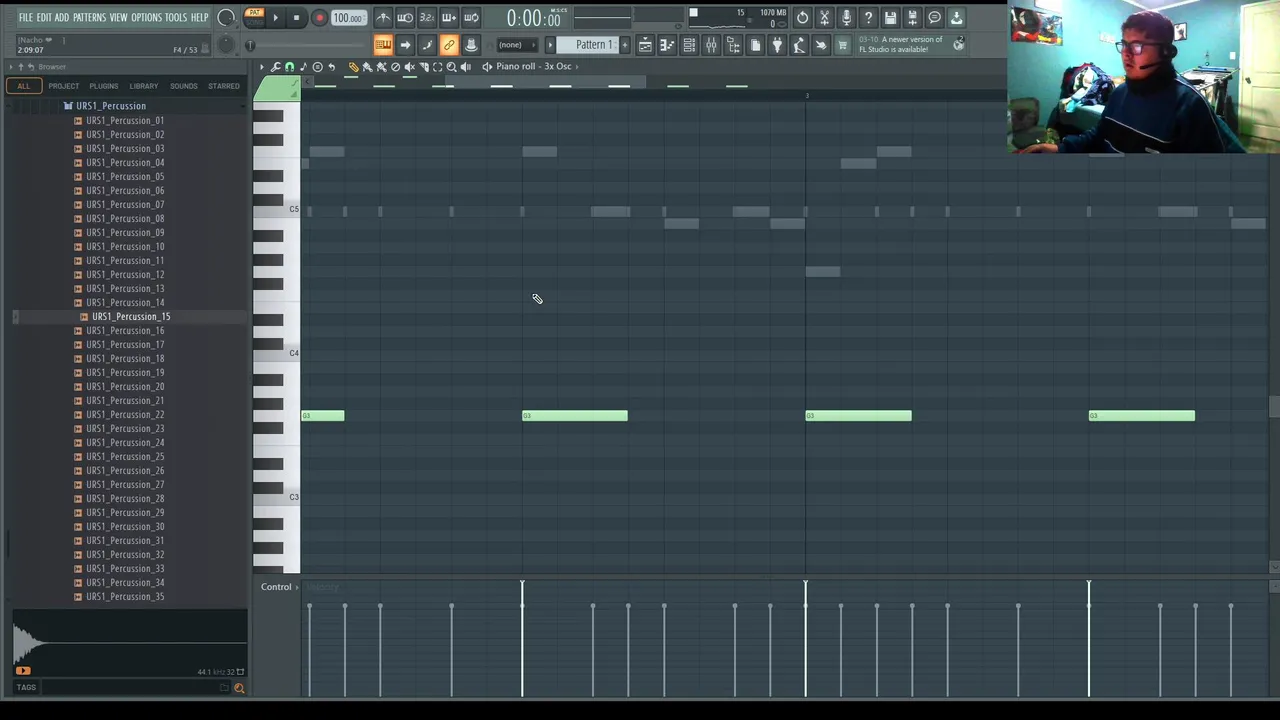Open the Mixer window icon
Viewport: 1280px width, 720px height.
711,45
